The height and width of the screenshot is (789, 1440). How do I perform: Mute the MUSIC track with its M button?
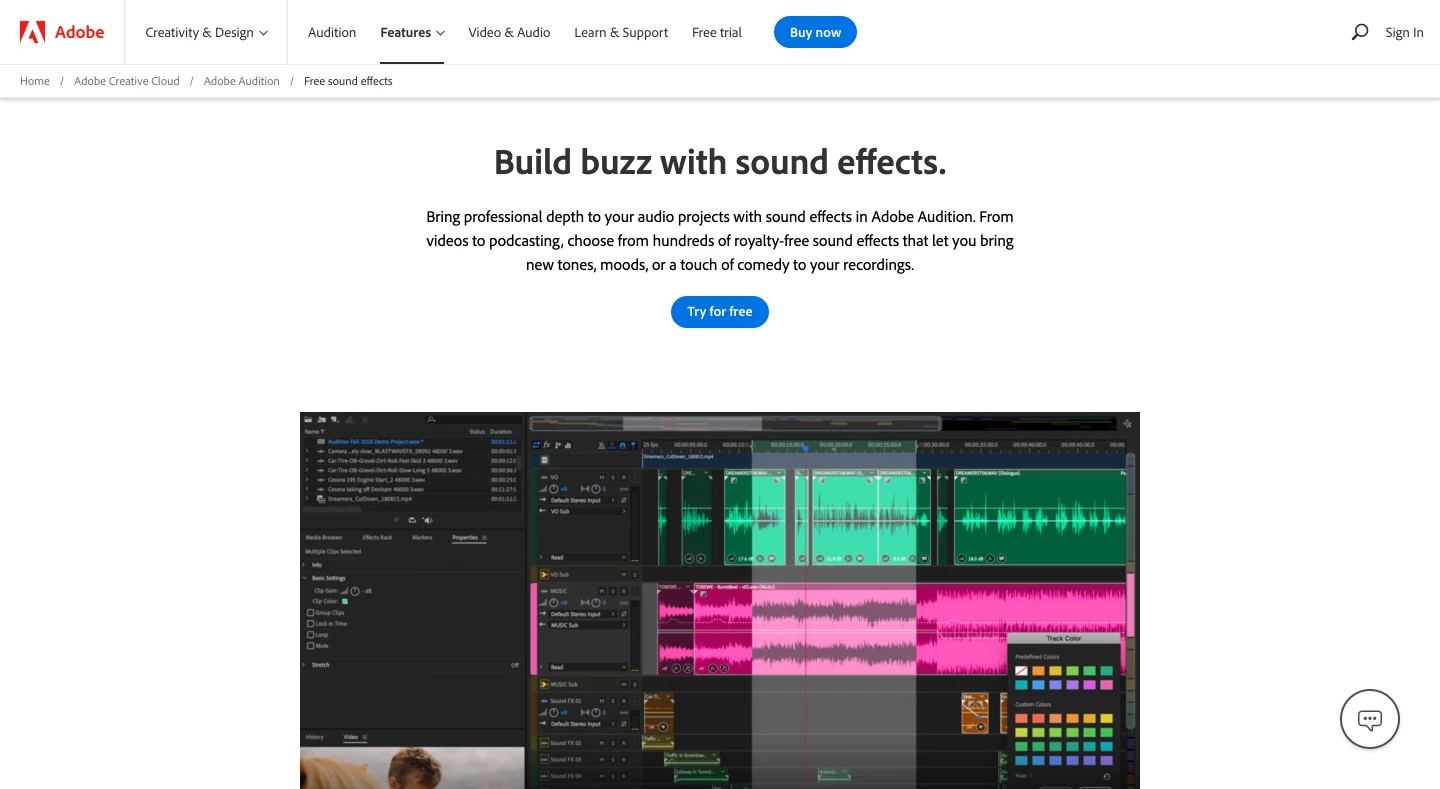[602, 591]
